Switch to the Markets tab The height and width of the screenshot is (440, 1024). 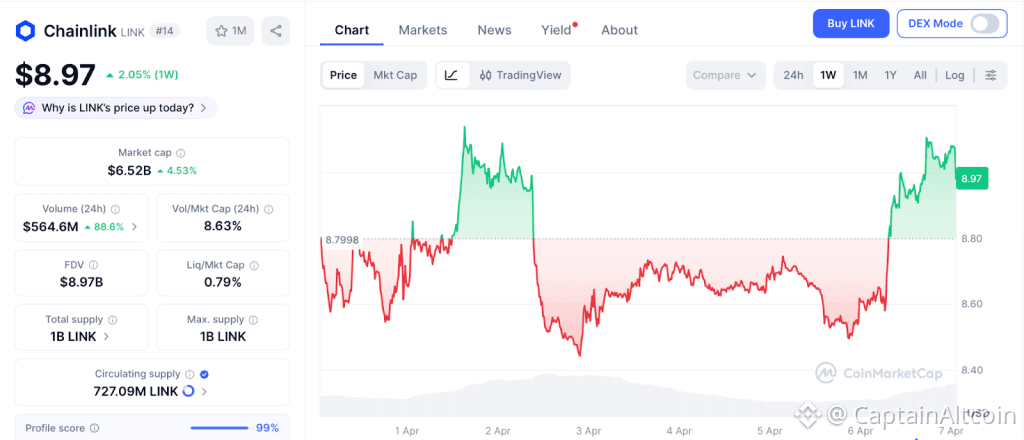coord(423,30)
